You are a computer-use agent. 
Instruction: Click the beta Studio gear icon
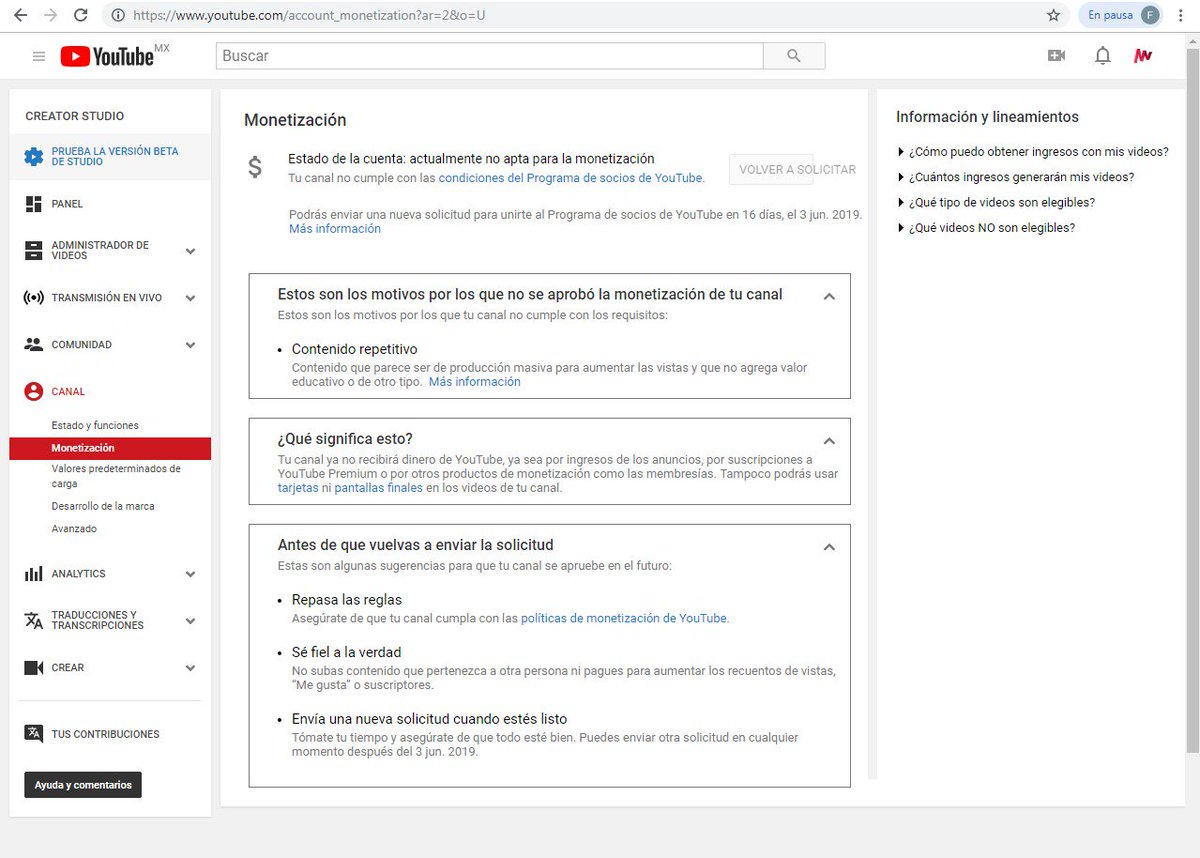click(x=33, y=156)
